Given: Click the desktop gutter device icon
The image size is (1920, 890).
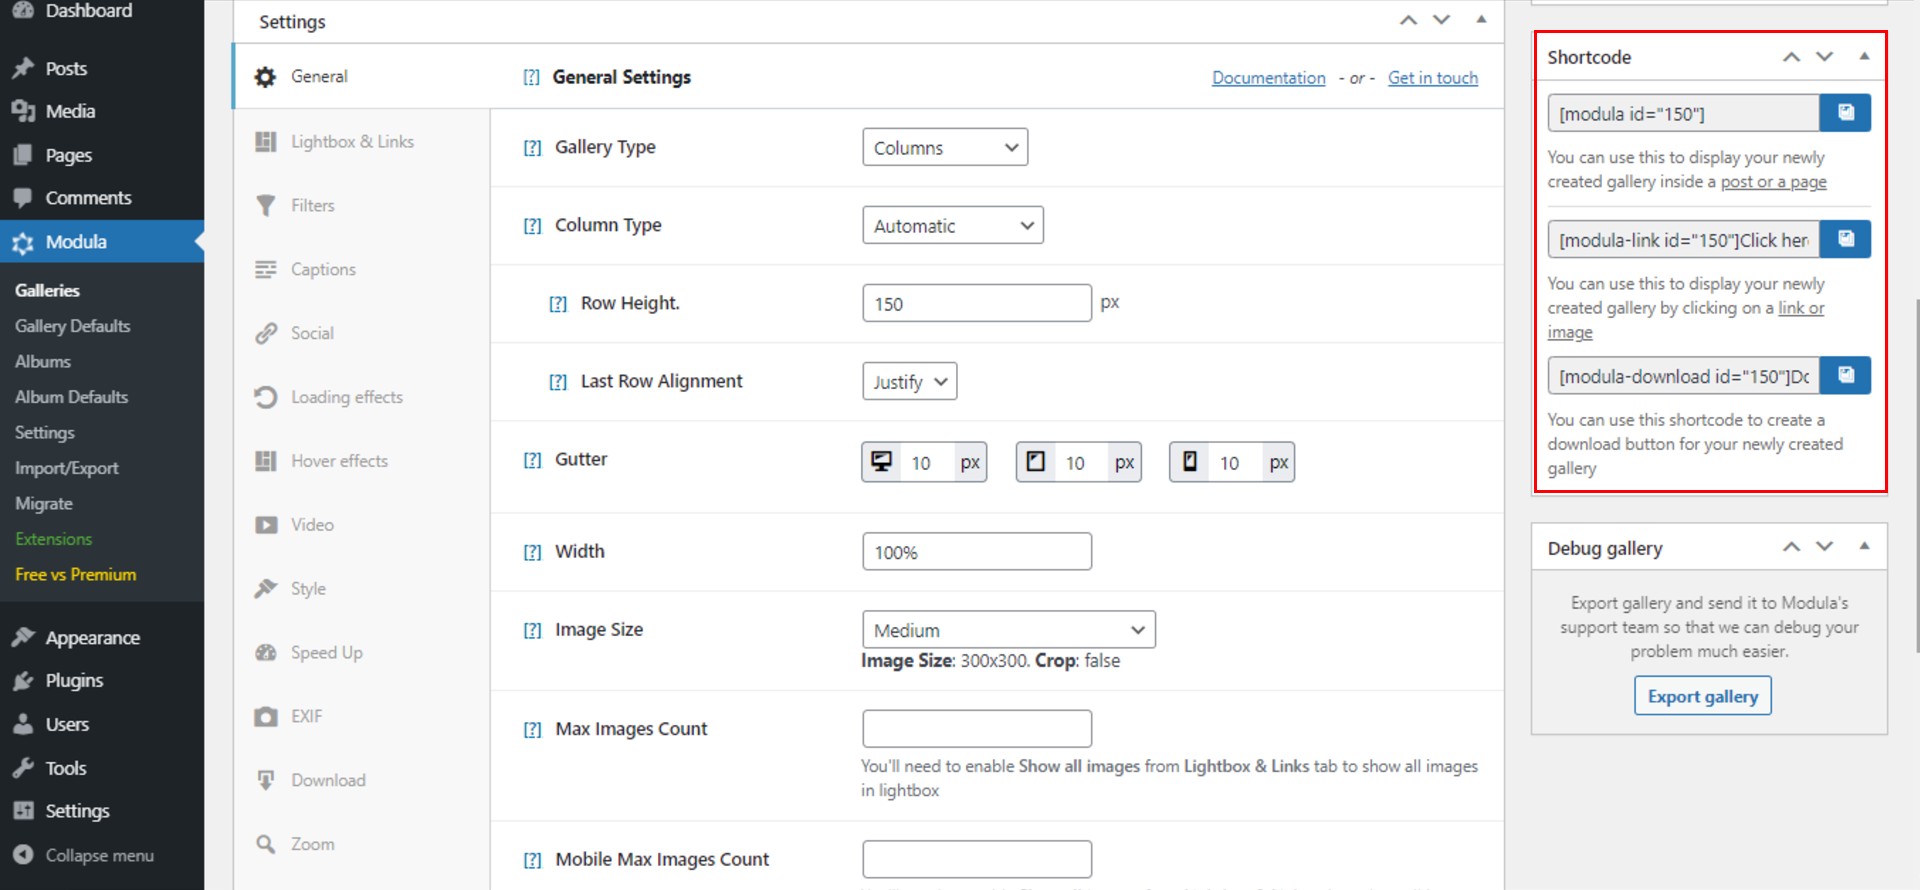Looking at the screenshot, I should 881,462.
